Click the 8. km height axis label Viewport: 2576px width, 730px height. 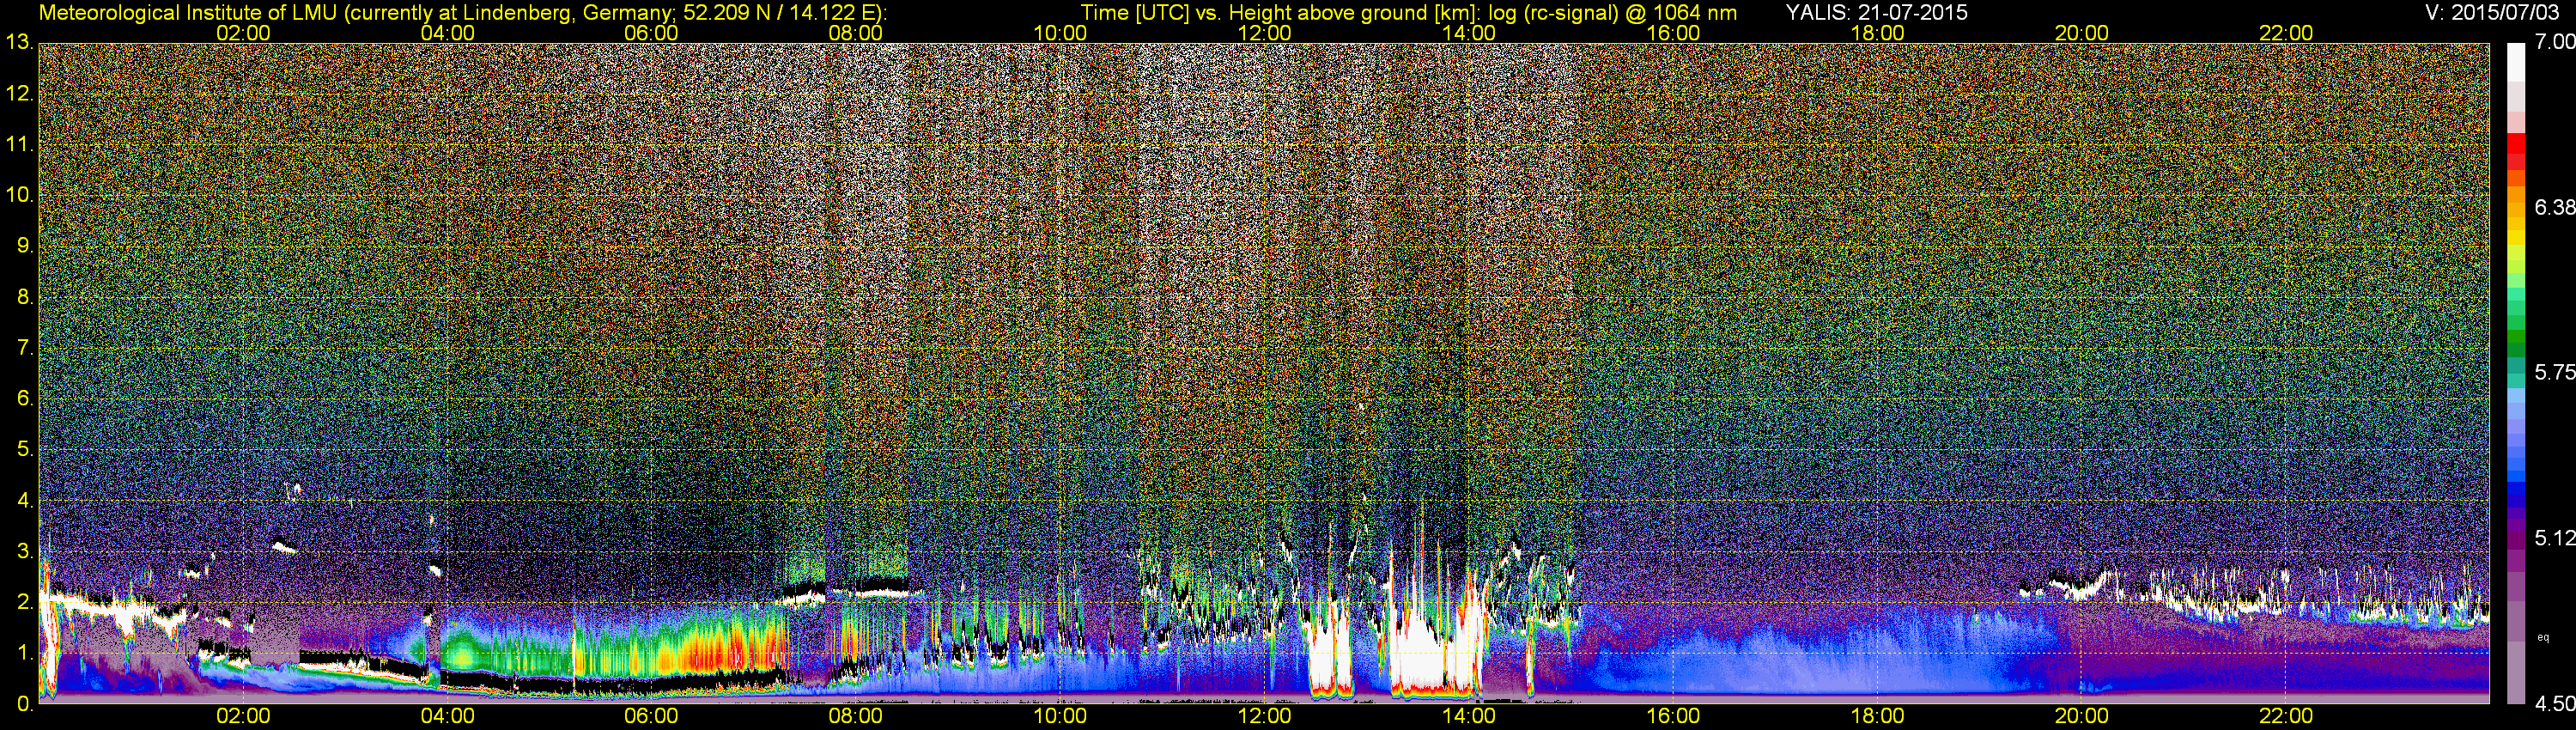point(25,297)
